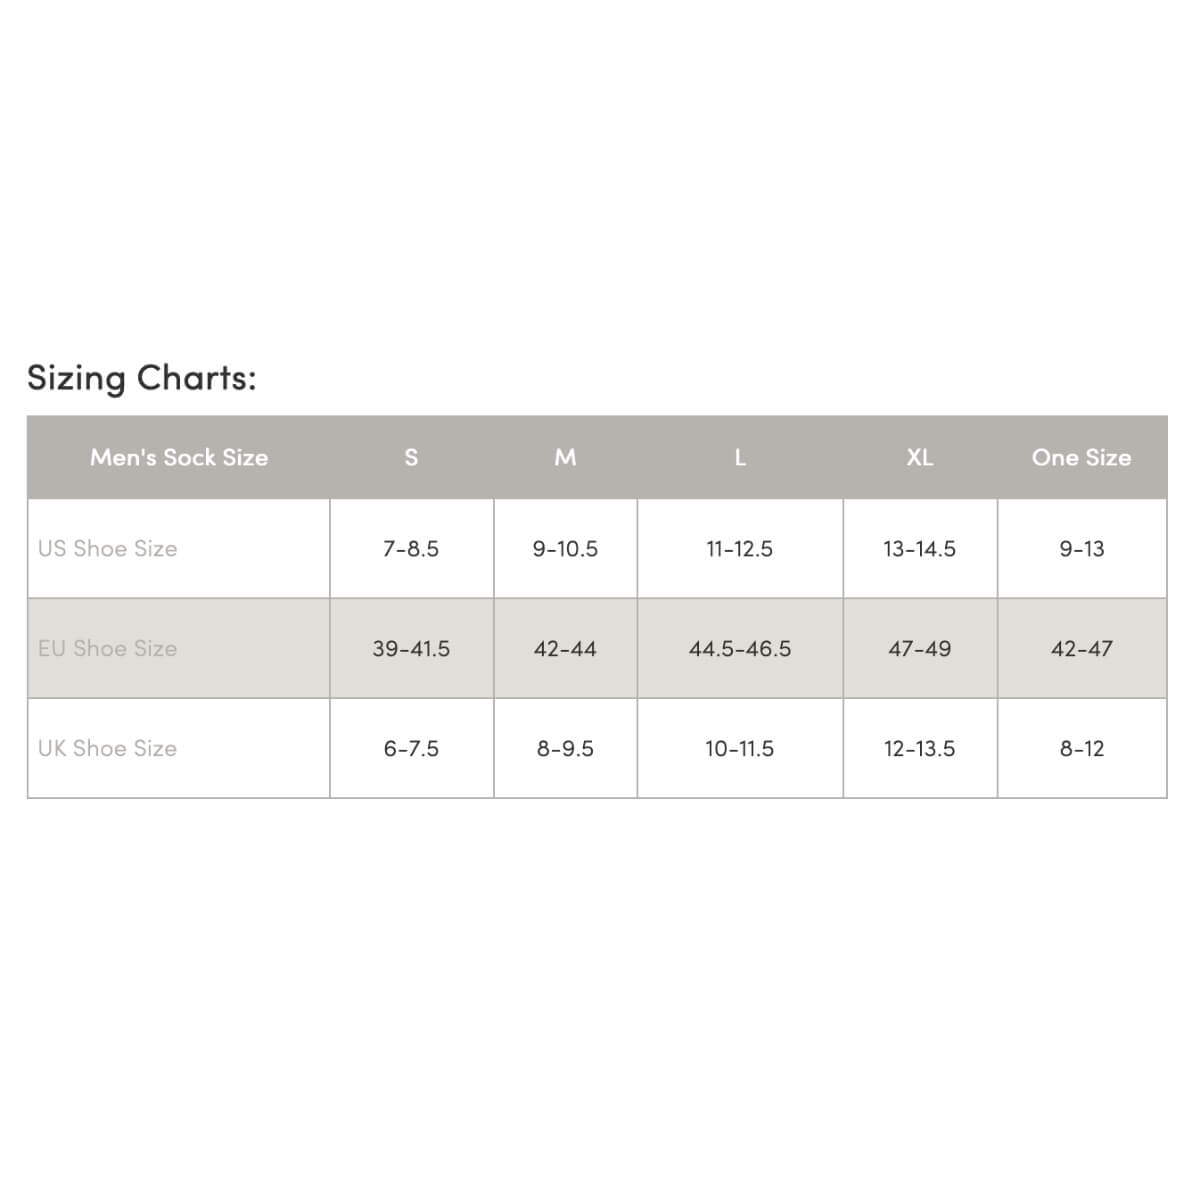
Task: Select the Men's Sock Size header cell
Action: 179,457
